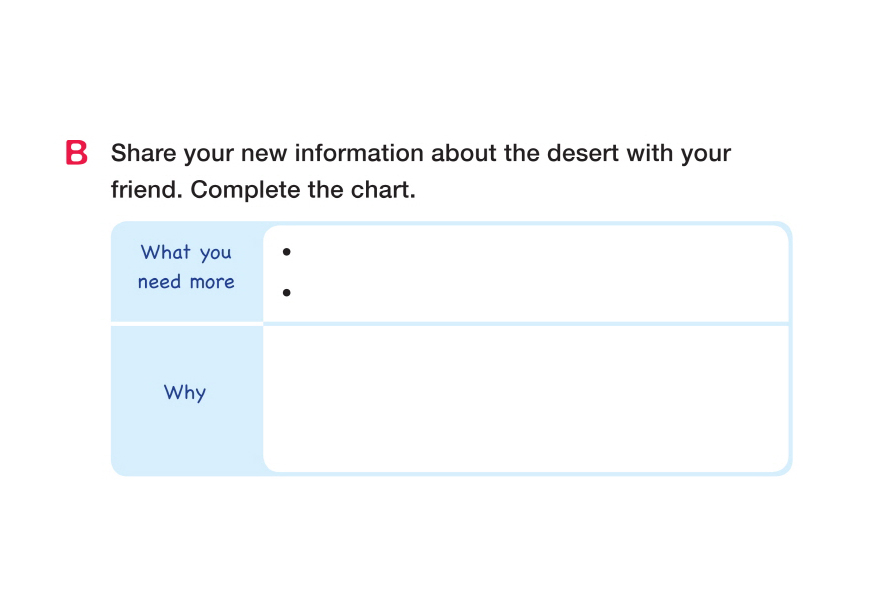873x612 pixels.
Task: Click the red letter B section marker
Action: [77, 154]
